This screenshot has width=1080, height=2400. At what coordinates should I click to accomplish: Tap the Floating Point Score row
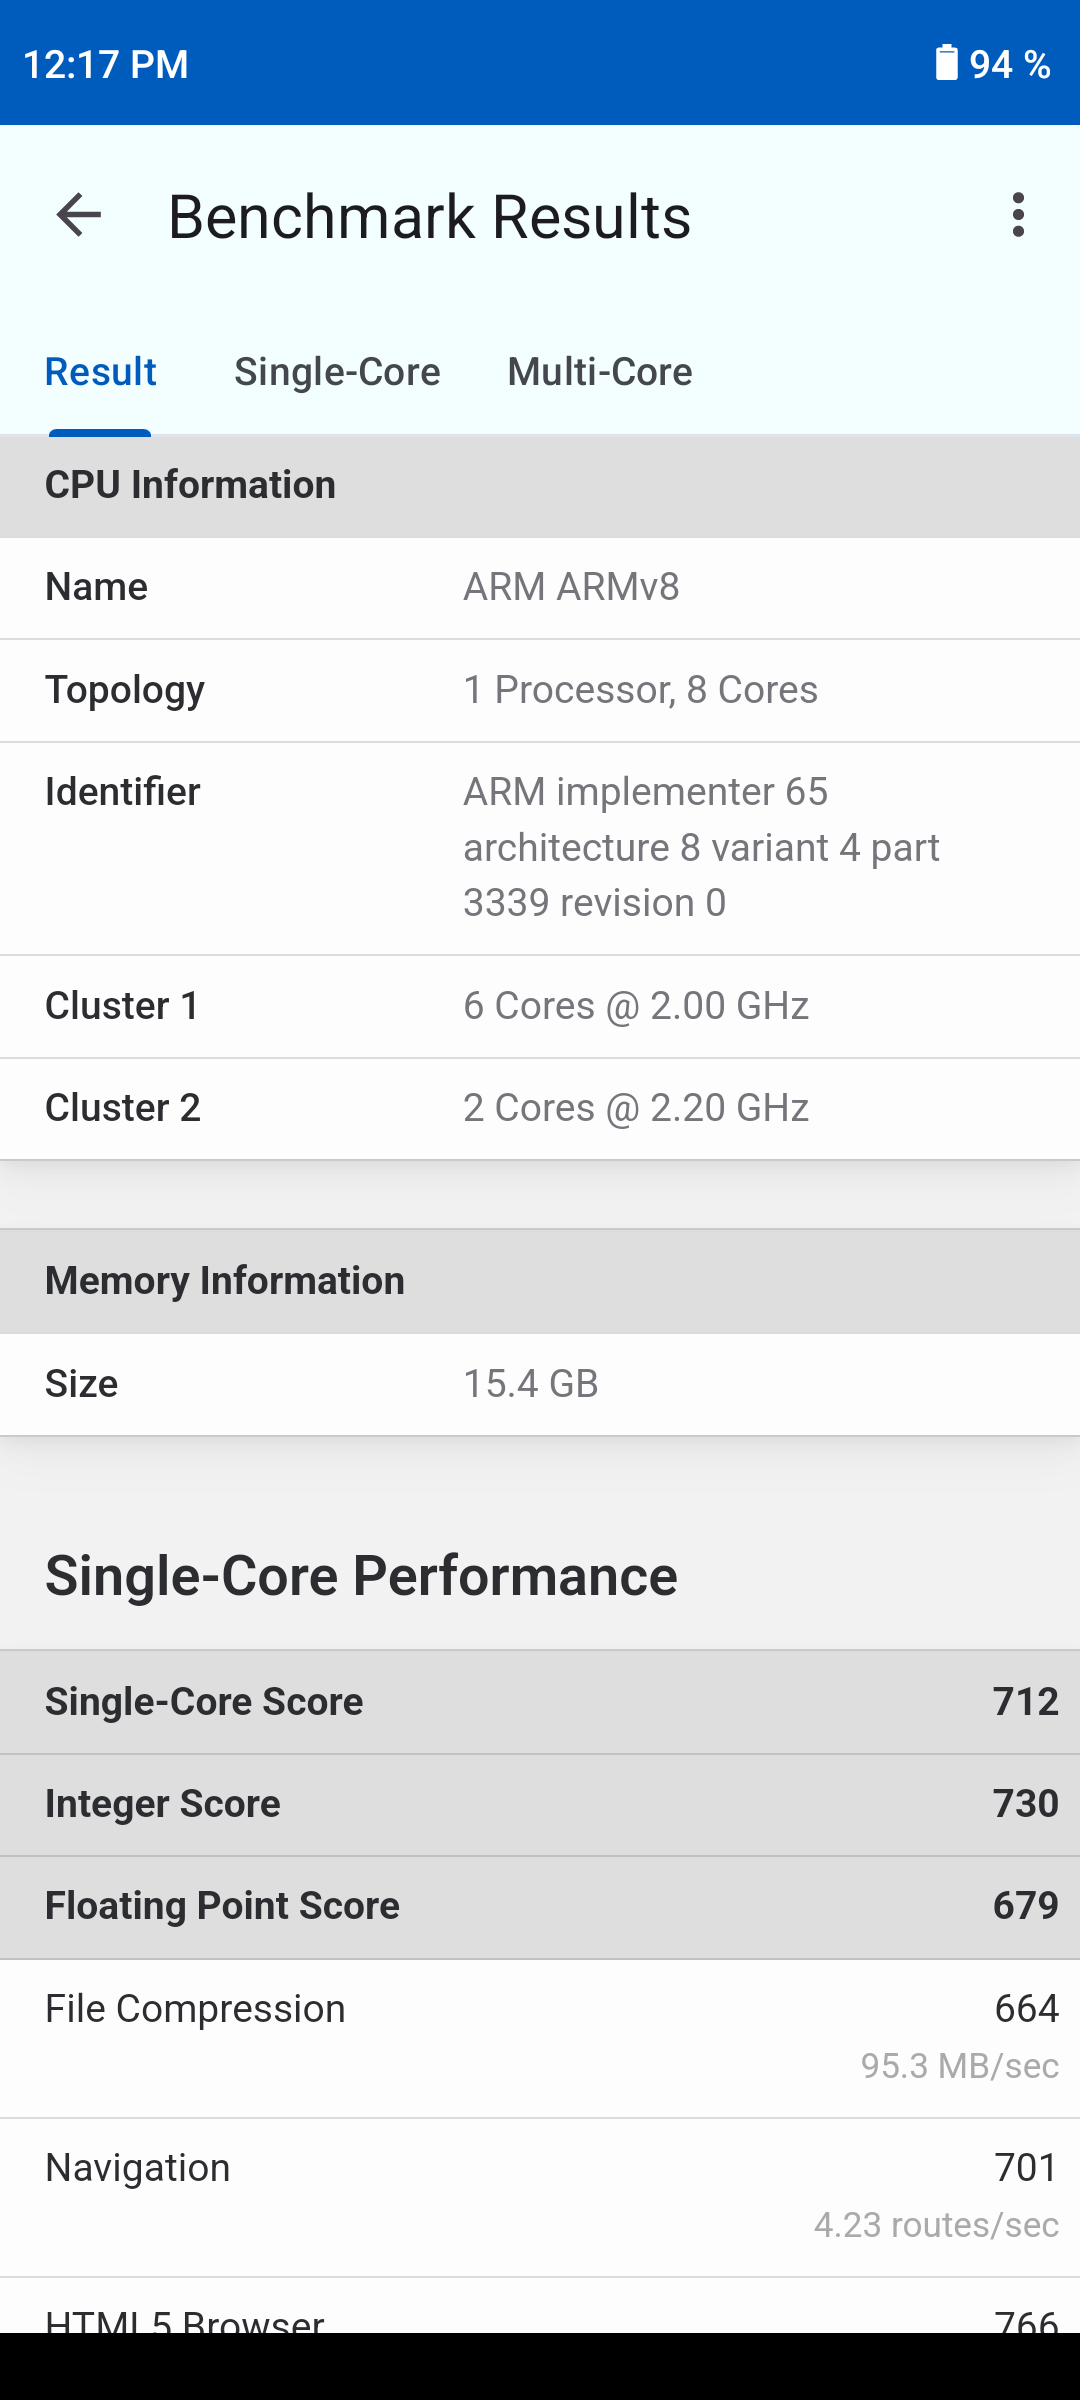coord(540,1906)
